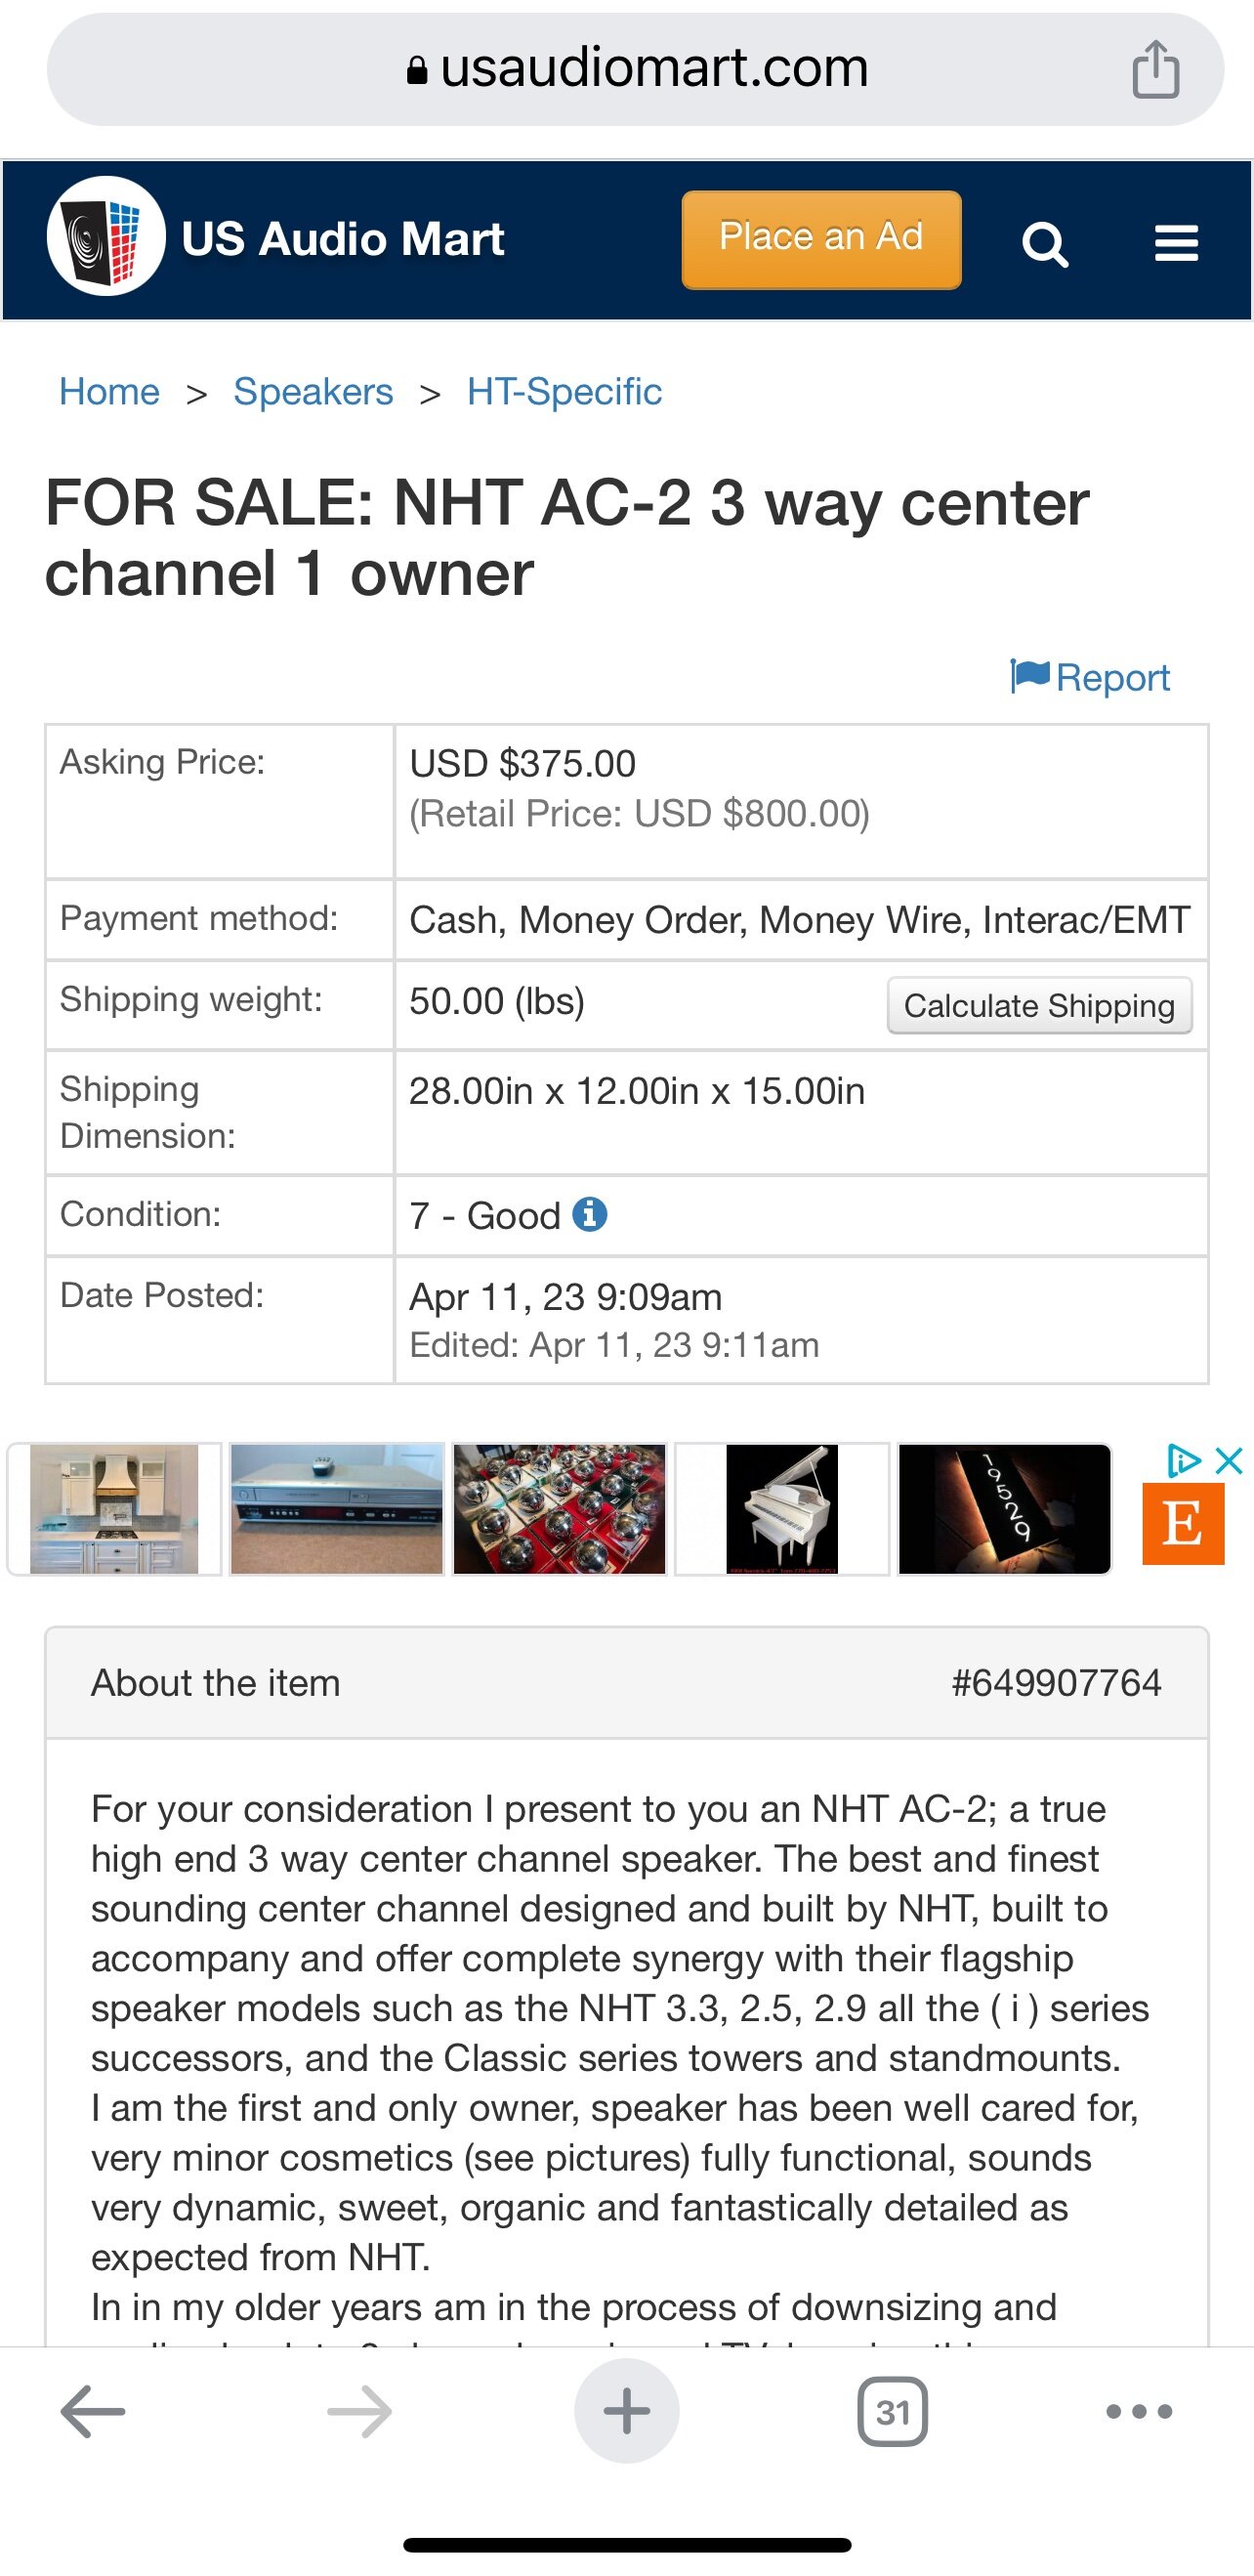Show condition info icon next to Good
The height and width of the screenshot is (2576, 1254).
click(x=589, y=1214)
